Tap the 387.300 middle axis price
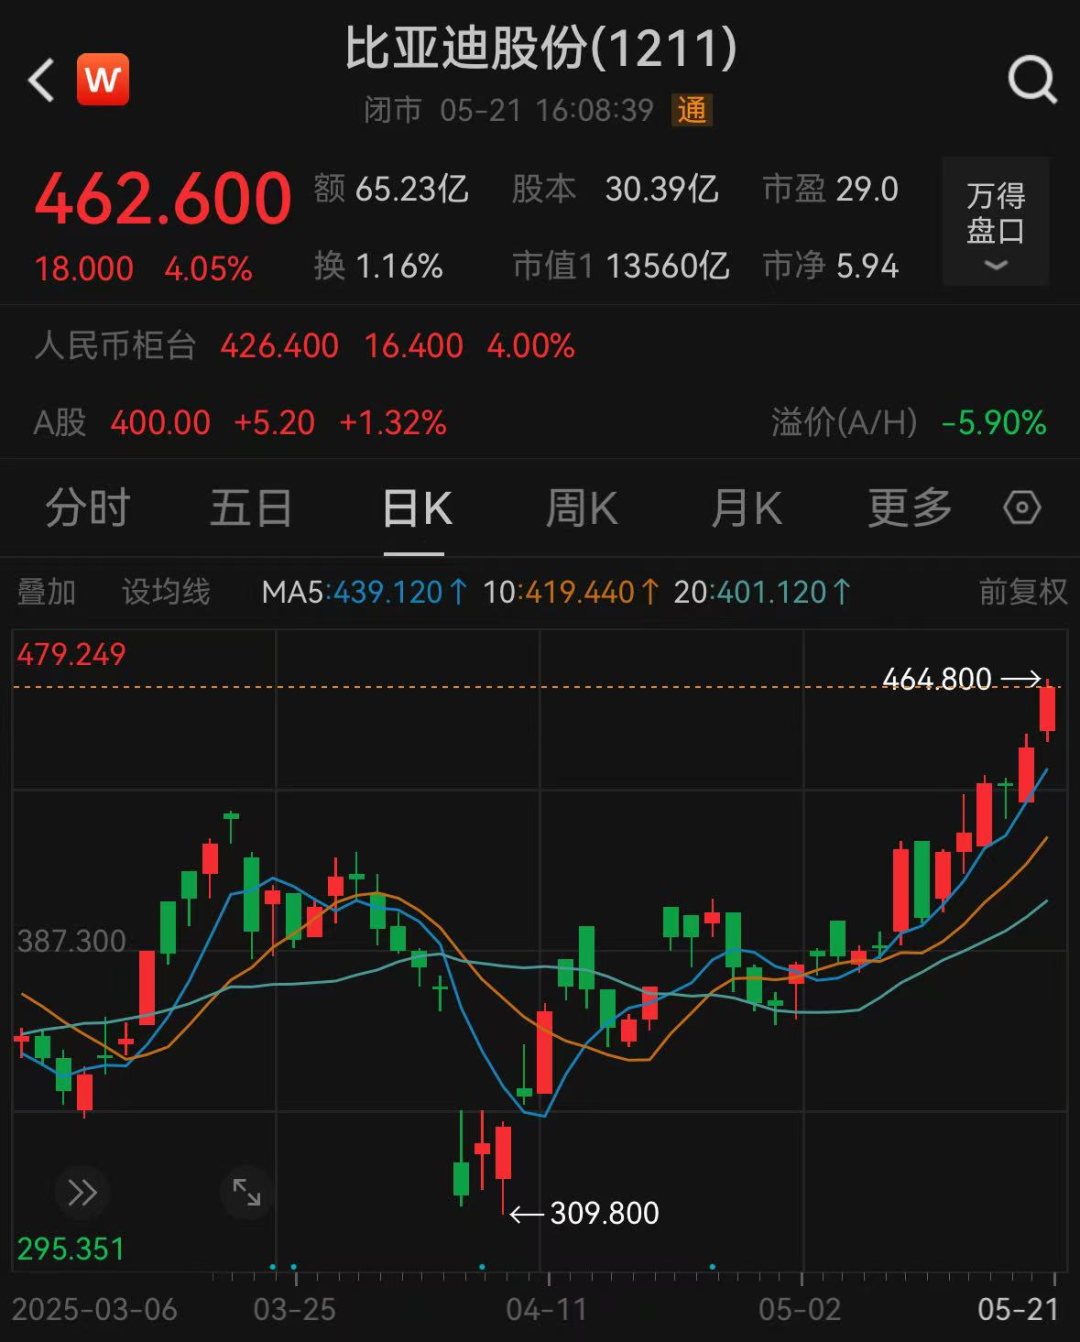 tap(72, 941)
